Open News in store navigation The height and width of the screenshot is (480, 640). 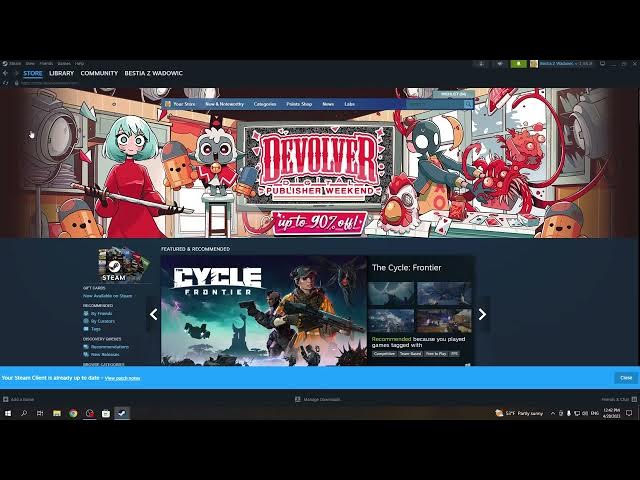328,104
